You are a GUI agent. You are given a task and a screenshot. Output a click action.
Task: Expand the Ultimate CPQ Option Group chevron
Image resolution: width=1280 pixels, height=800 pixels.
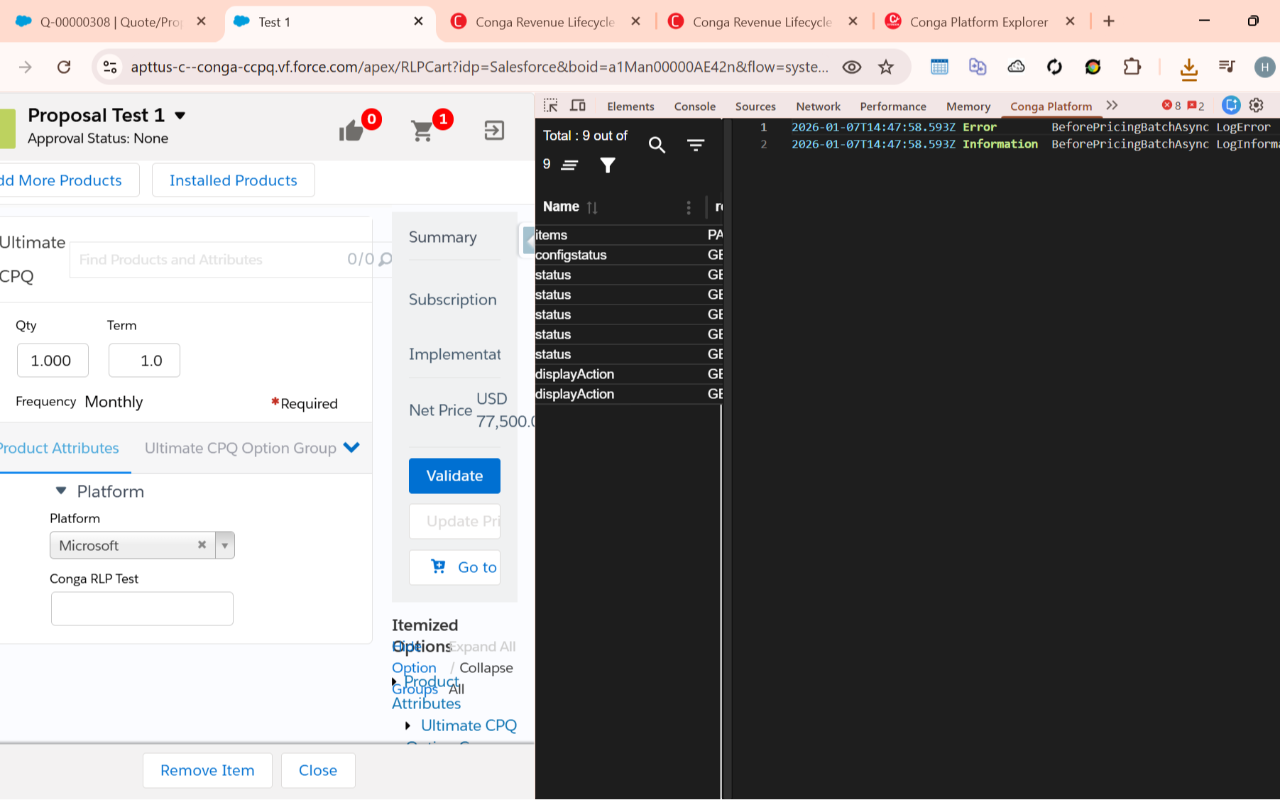350,447
